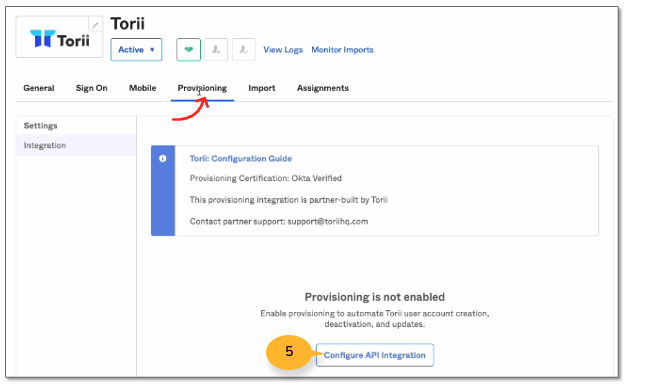Click the Settings sidebar heading

(40, 126)
